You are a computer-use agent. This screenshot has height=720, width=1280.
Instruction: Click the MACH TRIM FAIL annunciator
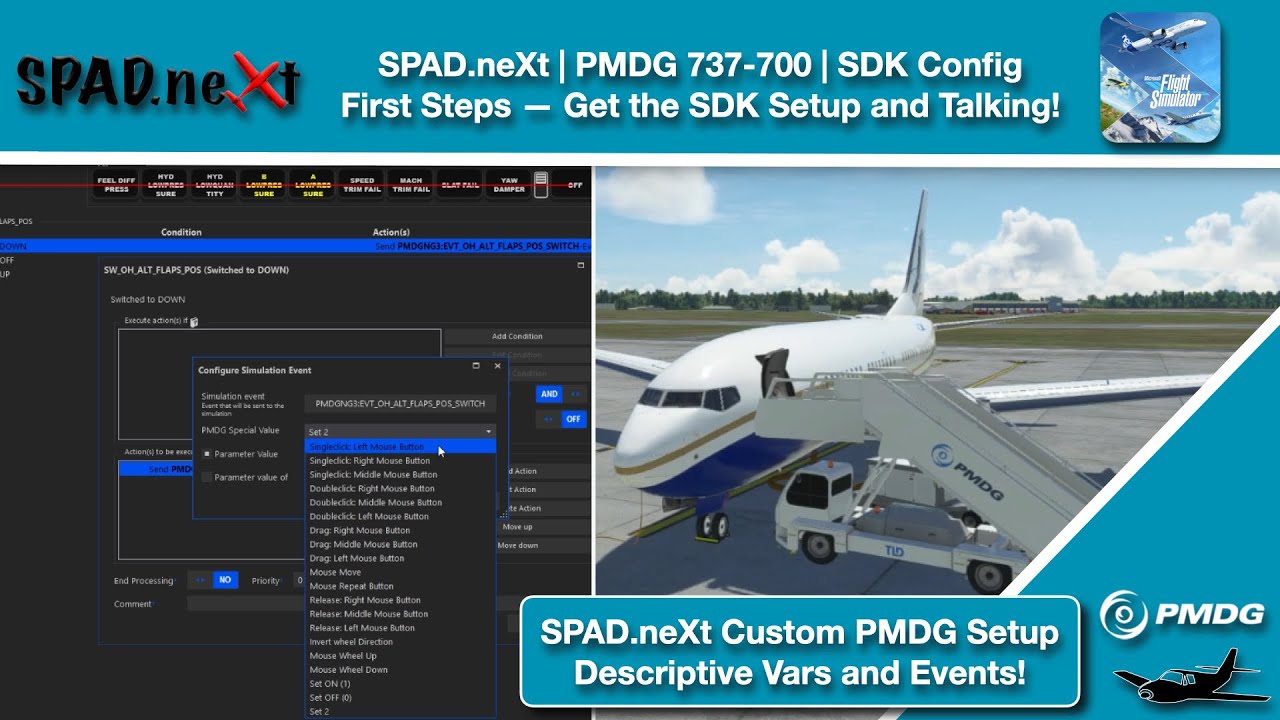[x=410, y=185]
